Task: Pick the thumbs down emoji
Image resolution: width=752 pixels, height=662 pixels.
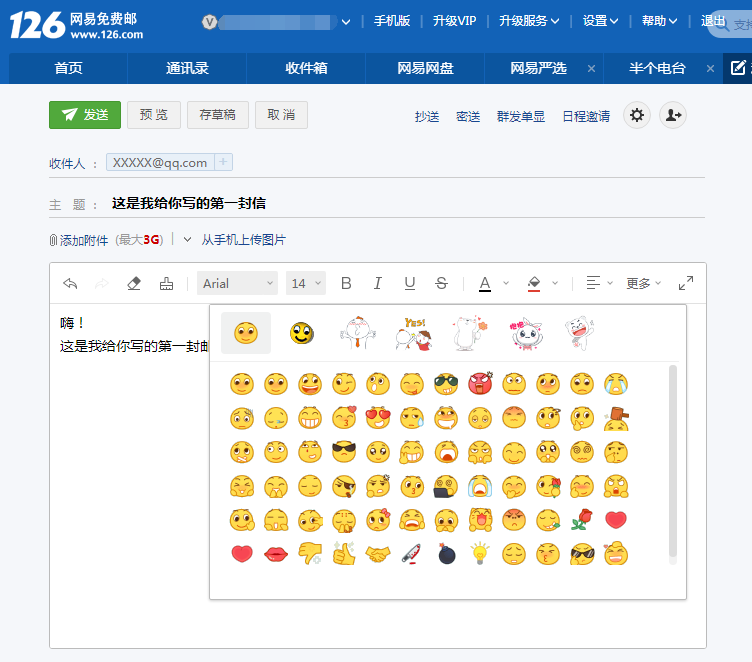Action: coord(309,553)
